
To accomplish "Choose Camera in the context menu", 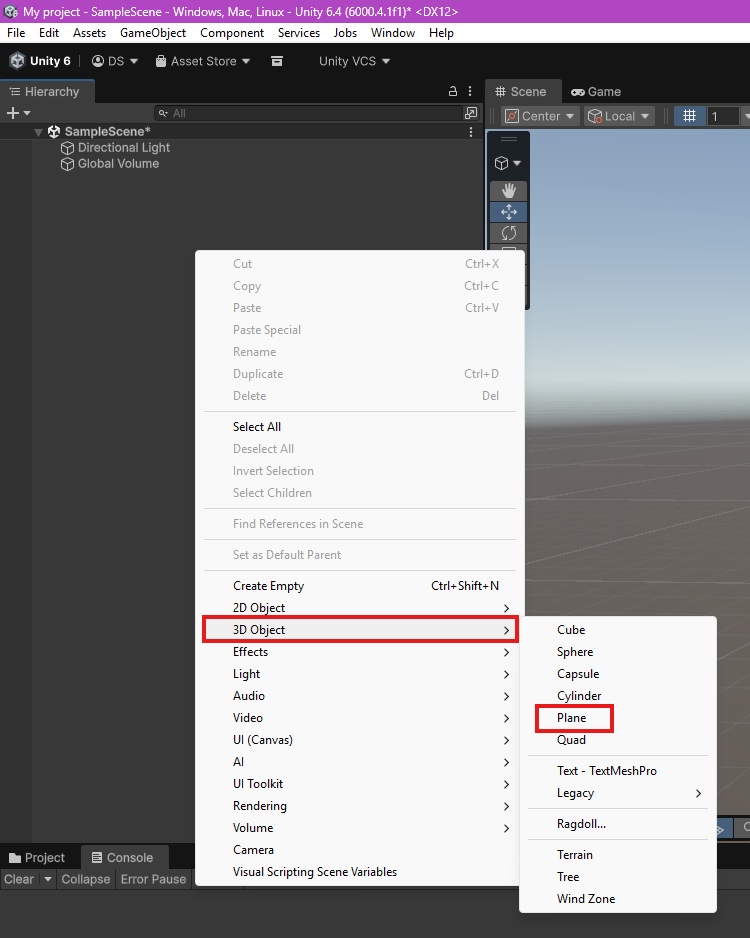I will pyautogui.click(x=360, y=850).
